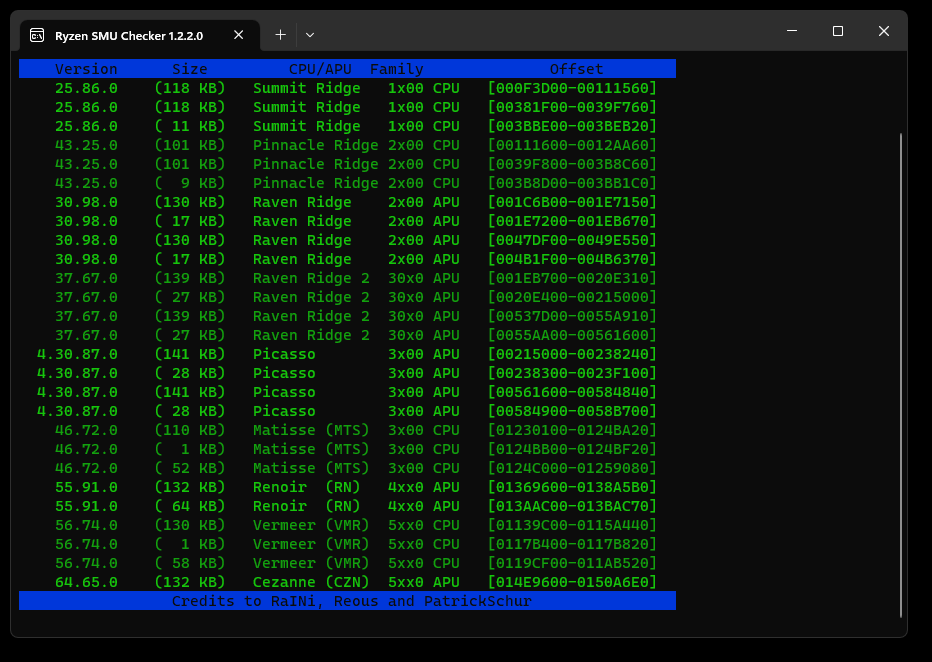This screenshot has height=662, width=932.
Task: Click offset [001C6B00-001E7150]
Action: (x=572, y=202)
